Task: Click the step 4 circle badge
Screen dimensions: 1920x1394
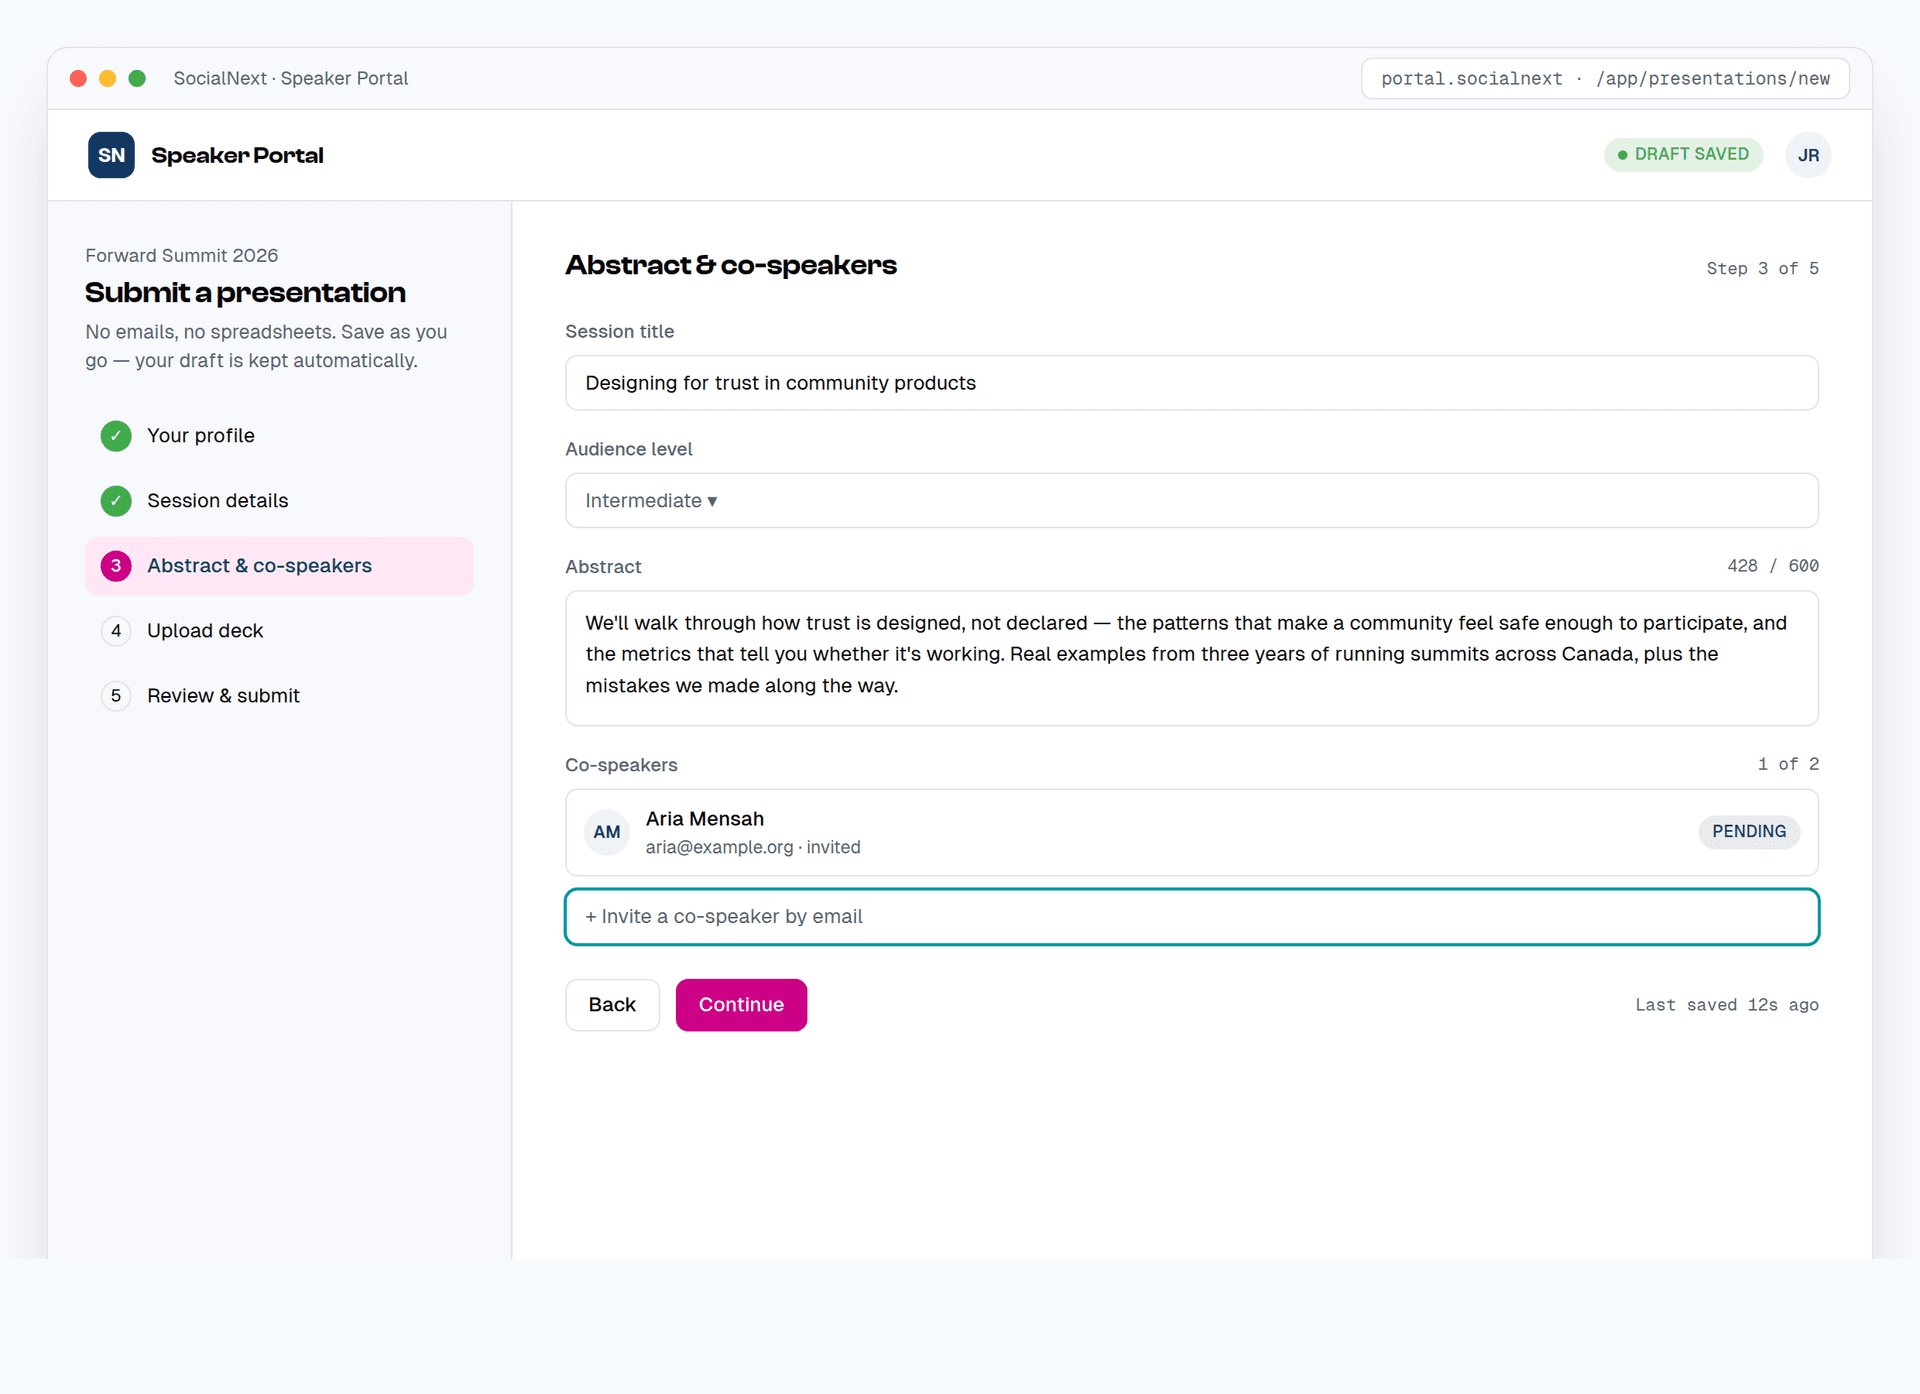Action: click(x=116, y=631)
